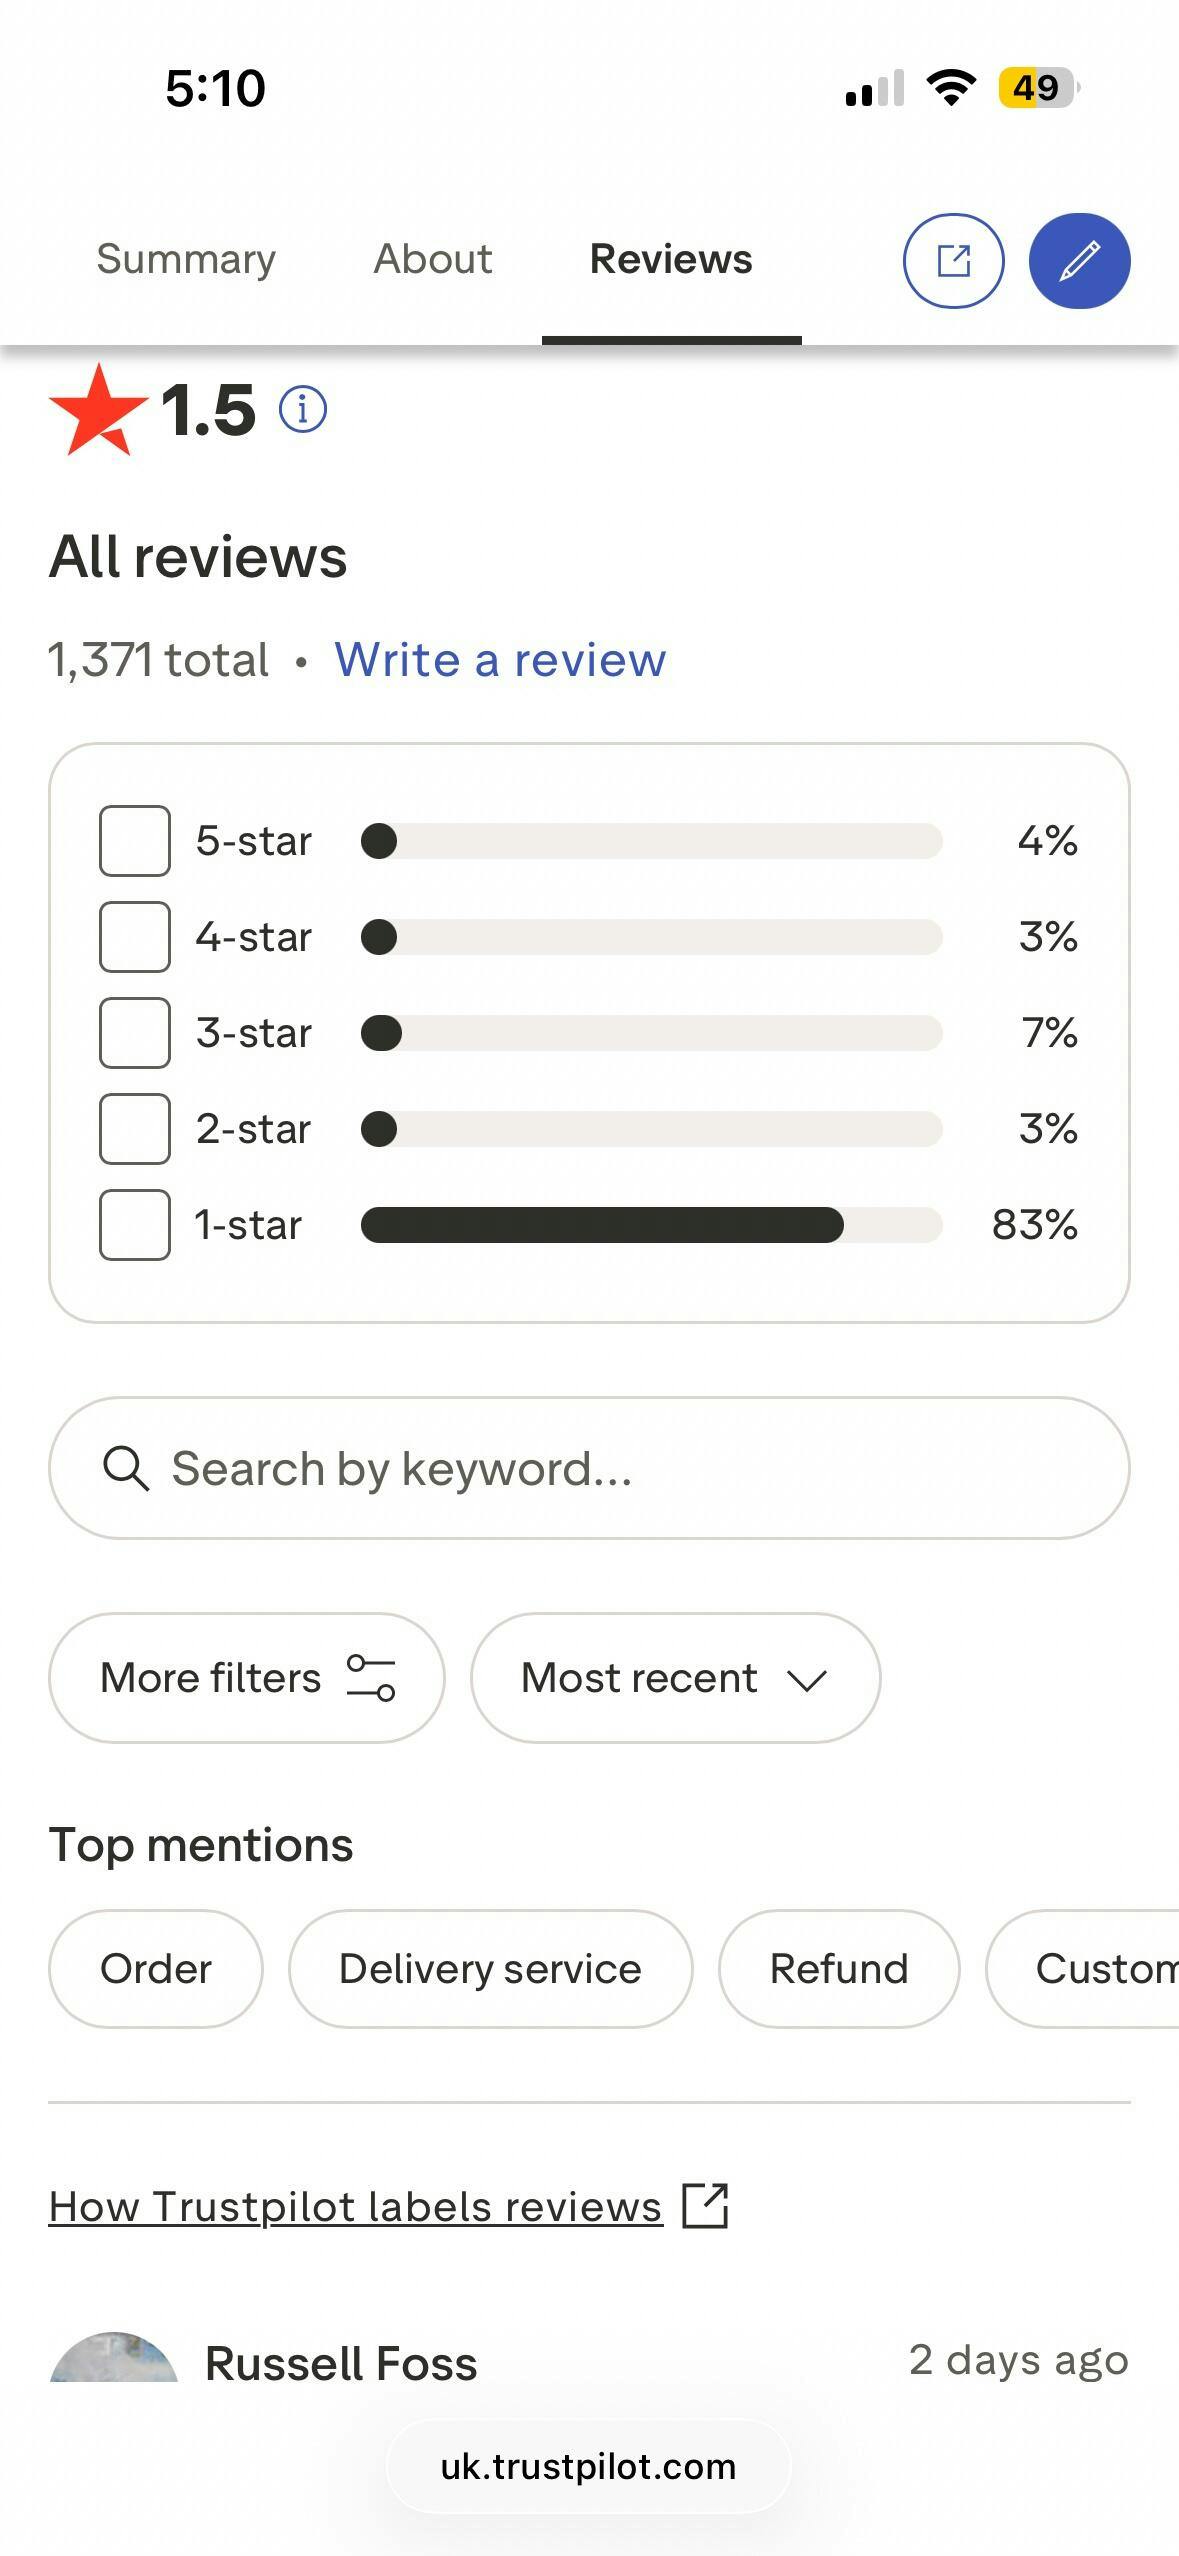Image resolution: width=1179 pixels, height=2556 pixels.
Task: Open the Most recent sort dropdown
Action: (675, 1678)
